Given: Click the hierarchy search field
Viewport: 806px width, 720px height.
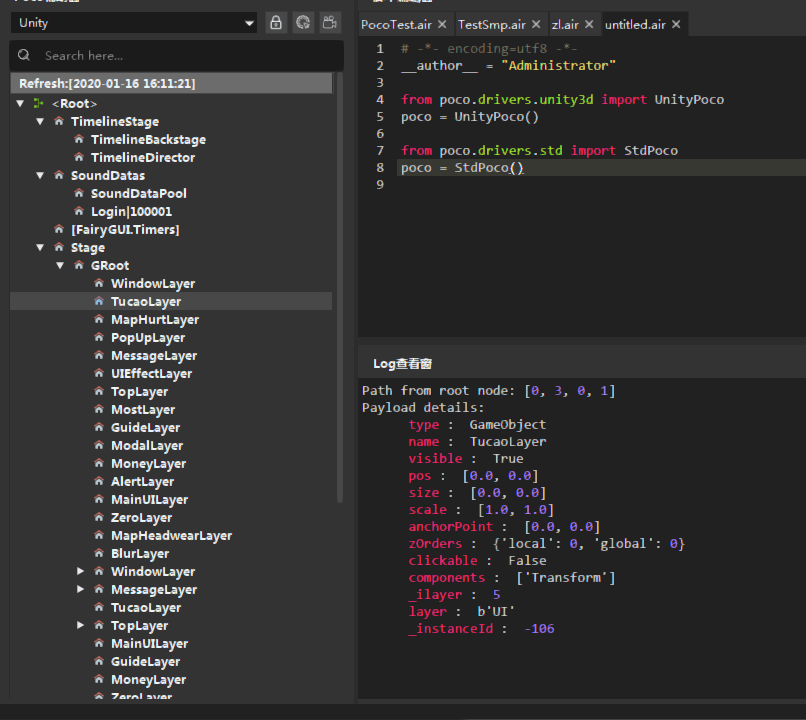Looking at the screenshot, I should click(176, 56).
